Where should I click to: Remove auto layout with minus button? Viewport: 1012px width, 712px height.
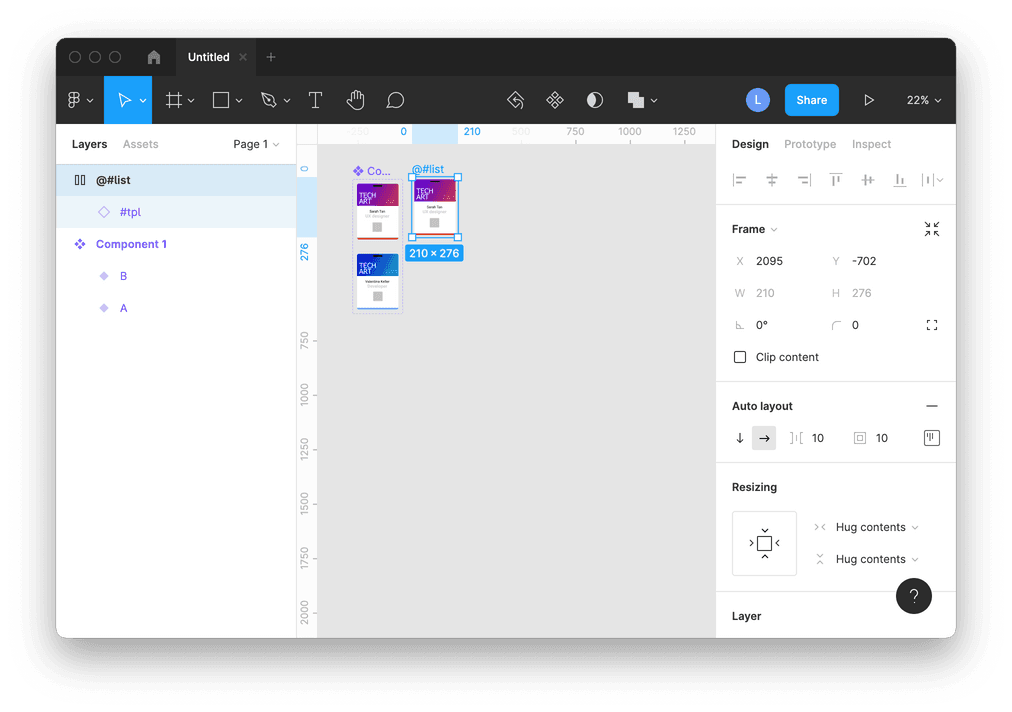(x=932, y=406)
